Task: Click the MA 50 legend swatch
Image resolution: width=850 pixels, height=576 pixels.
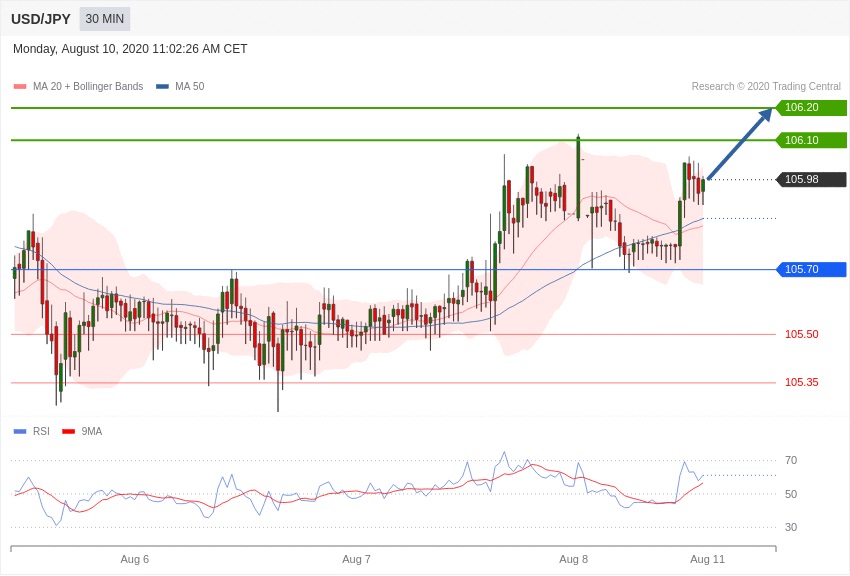Action: click(162, 87)
